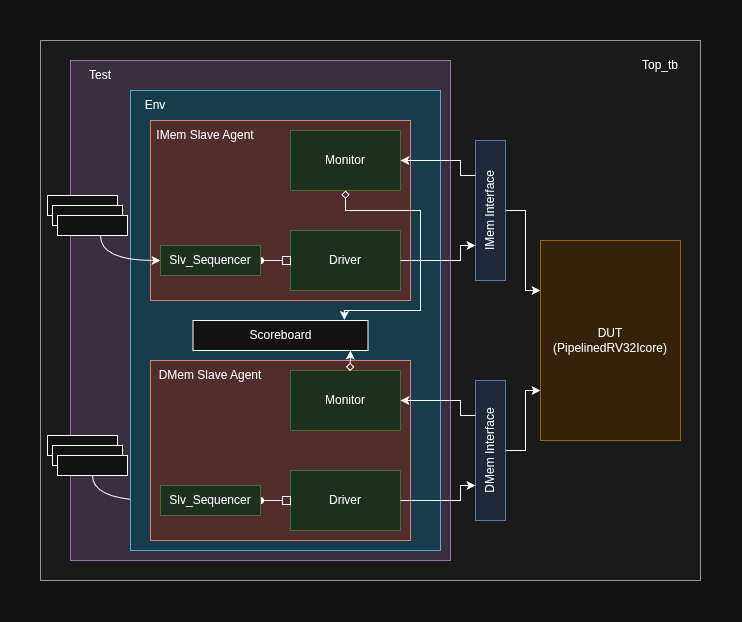The width and height of the screenshot is (742, 622).
Task: Click the diamond port under IMem Monitor
Action: tap(345, 195)
